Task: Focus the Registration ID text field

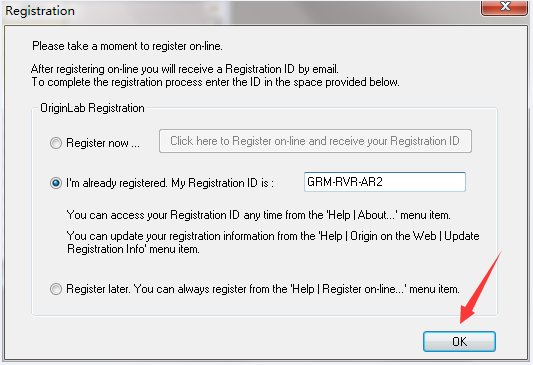Action: click(x=384, y=182)
